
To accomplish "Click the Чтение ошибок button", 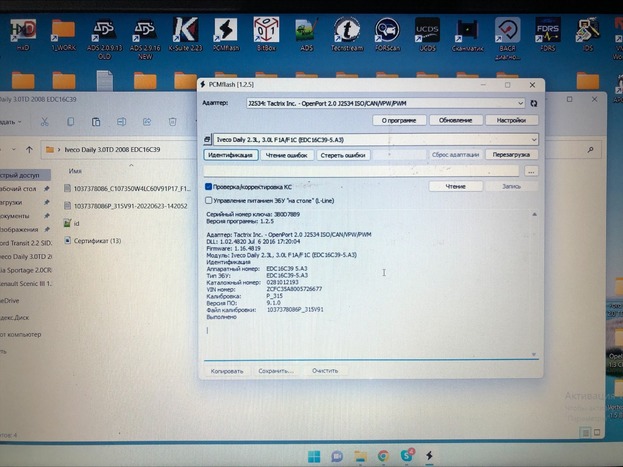I will click(x=288, y=155).
